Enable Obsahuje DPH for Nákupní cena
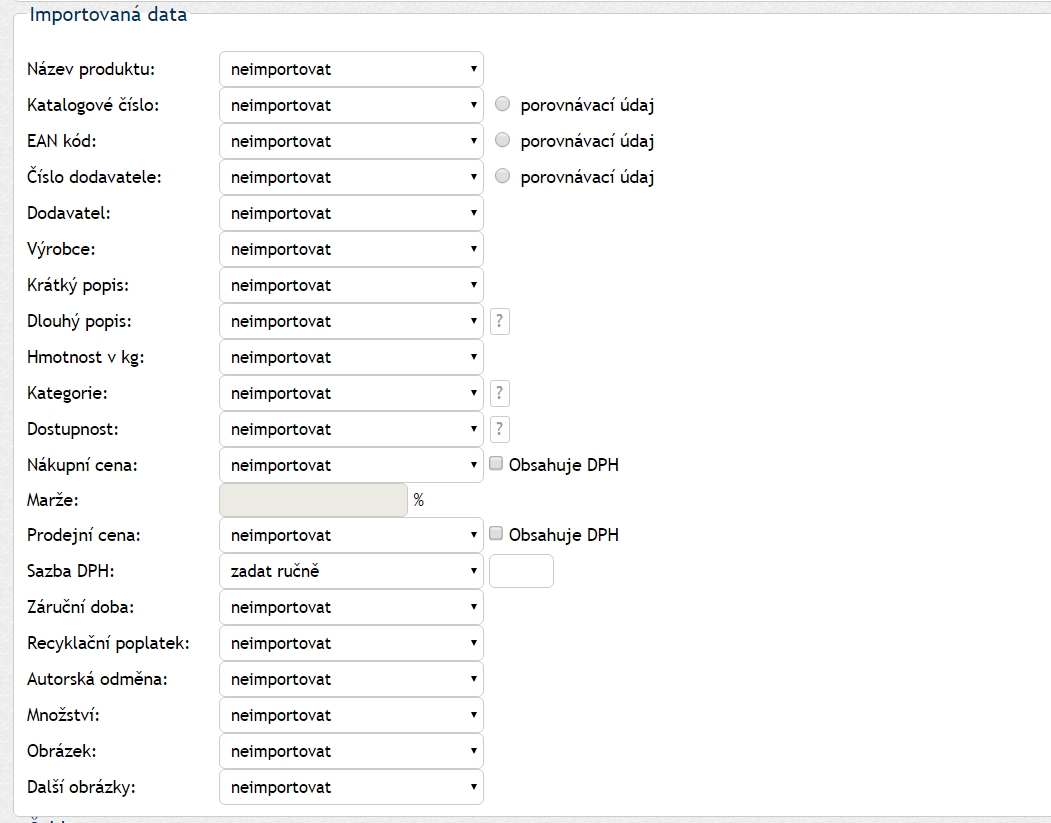This screenshot has height=823, width=1051. [496, 464]
